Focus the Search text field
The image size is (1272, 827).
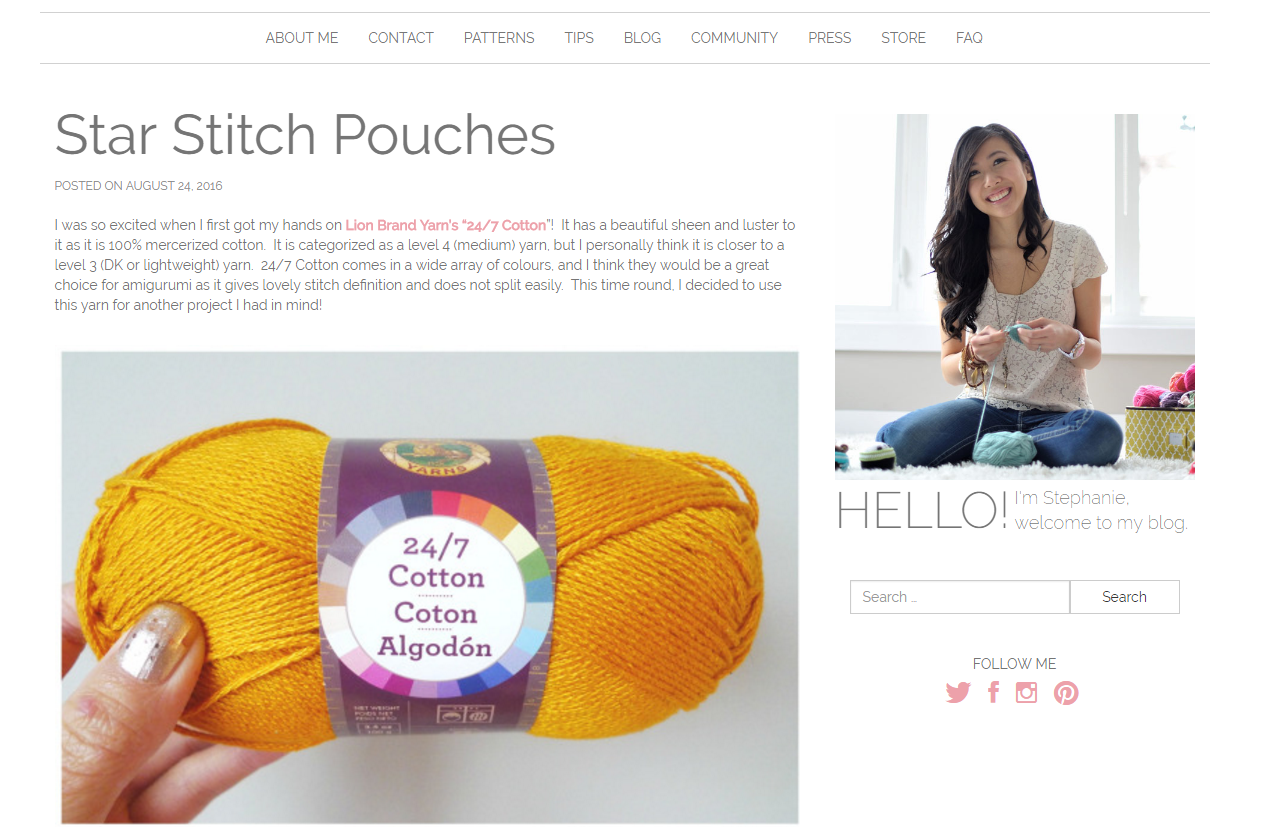(960, 597)
